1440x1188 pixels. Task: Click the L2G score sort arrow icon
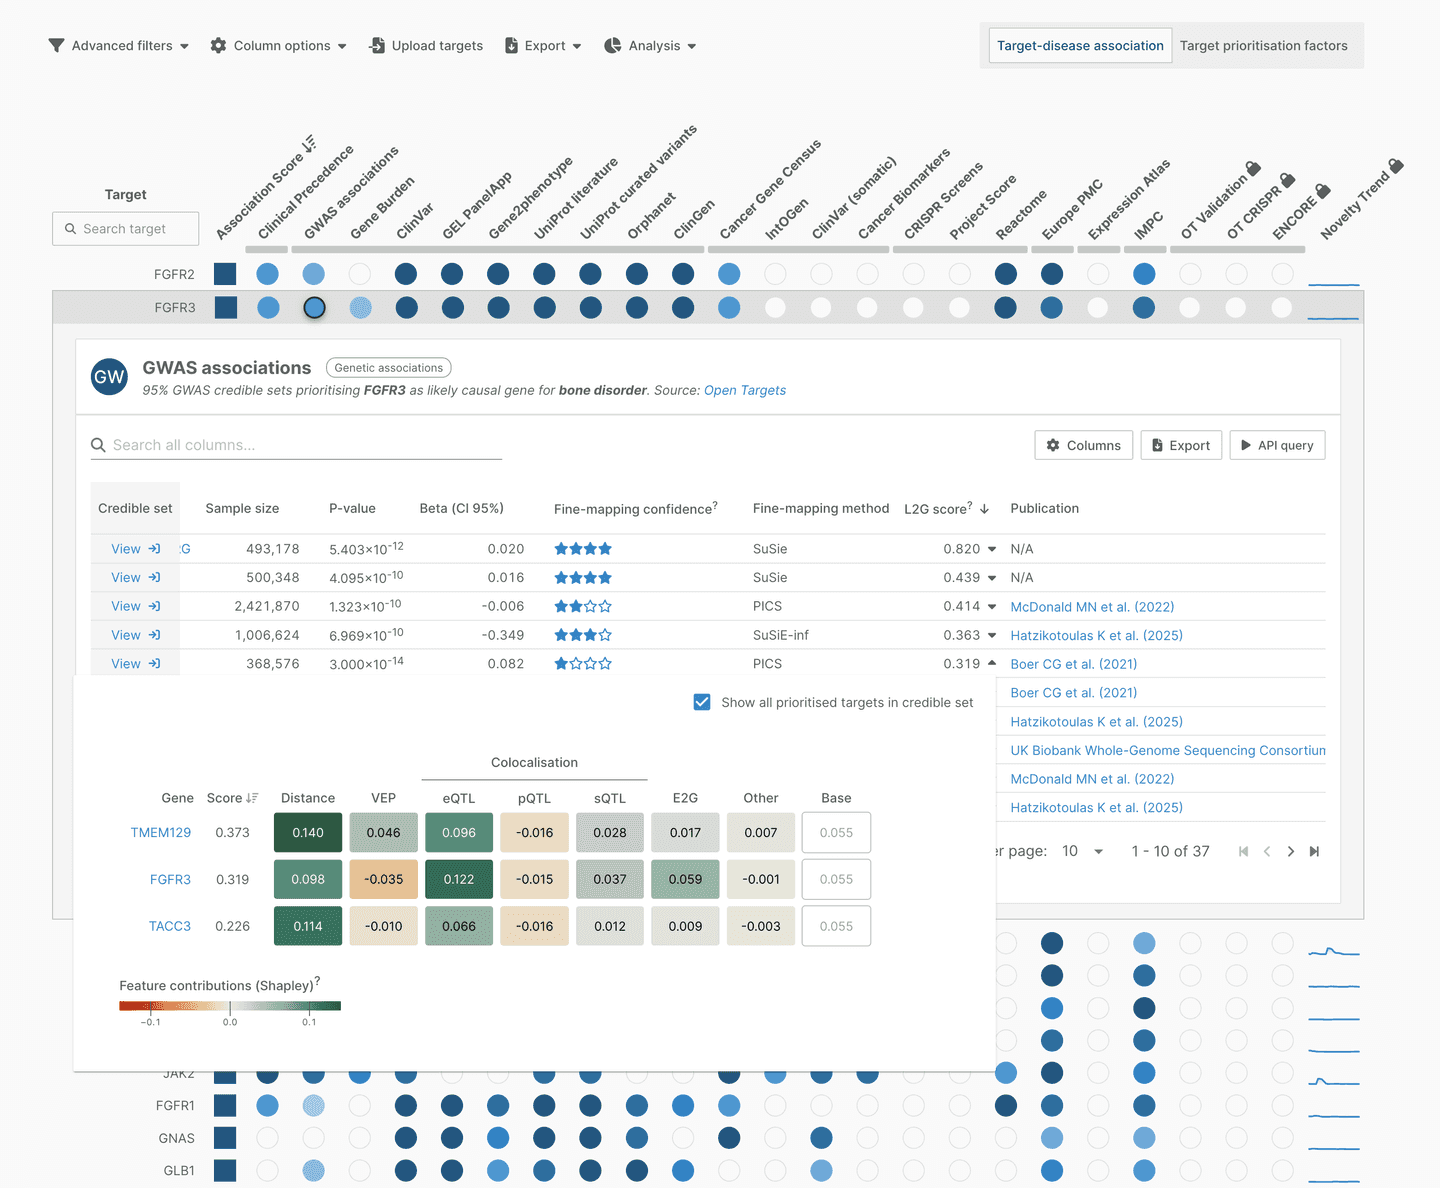[984, 509]
